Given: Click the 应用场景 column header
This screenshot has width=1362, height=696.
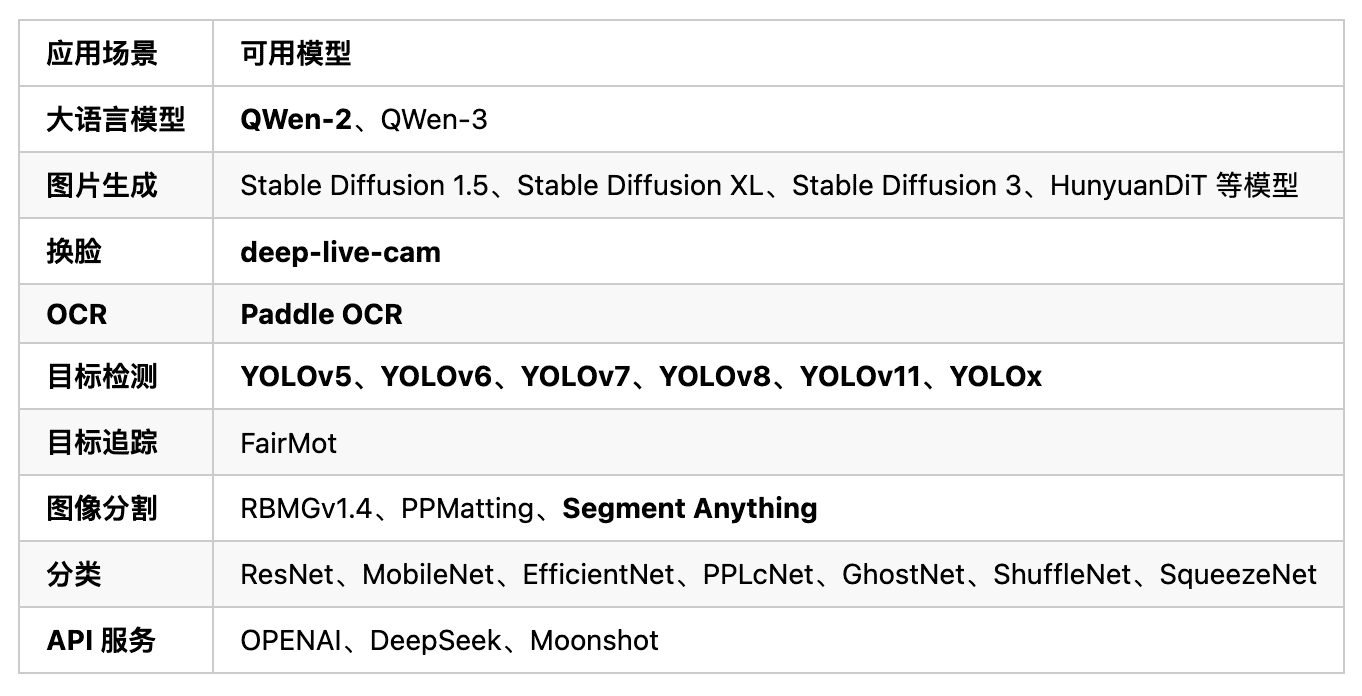Looking at the screenshot, I should pyautogui.click(x=102, y=54).
